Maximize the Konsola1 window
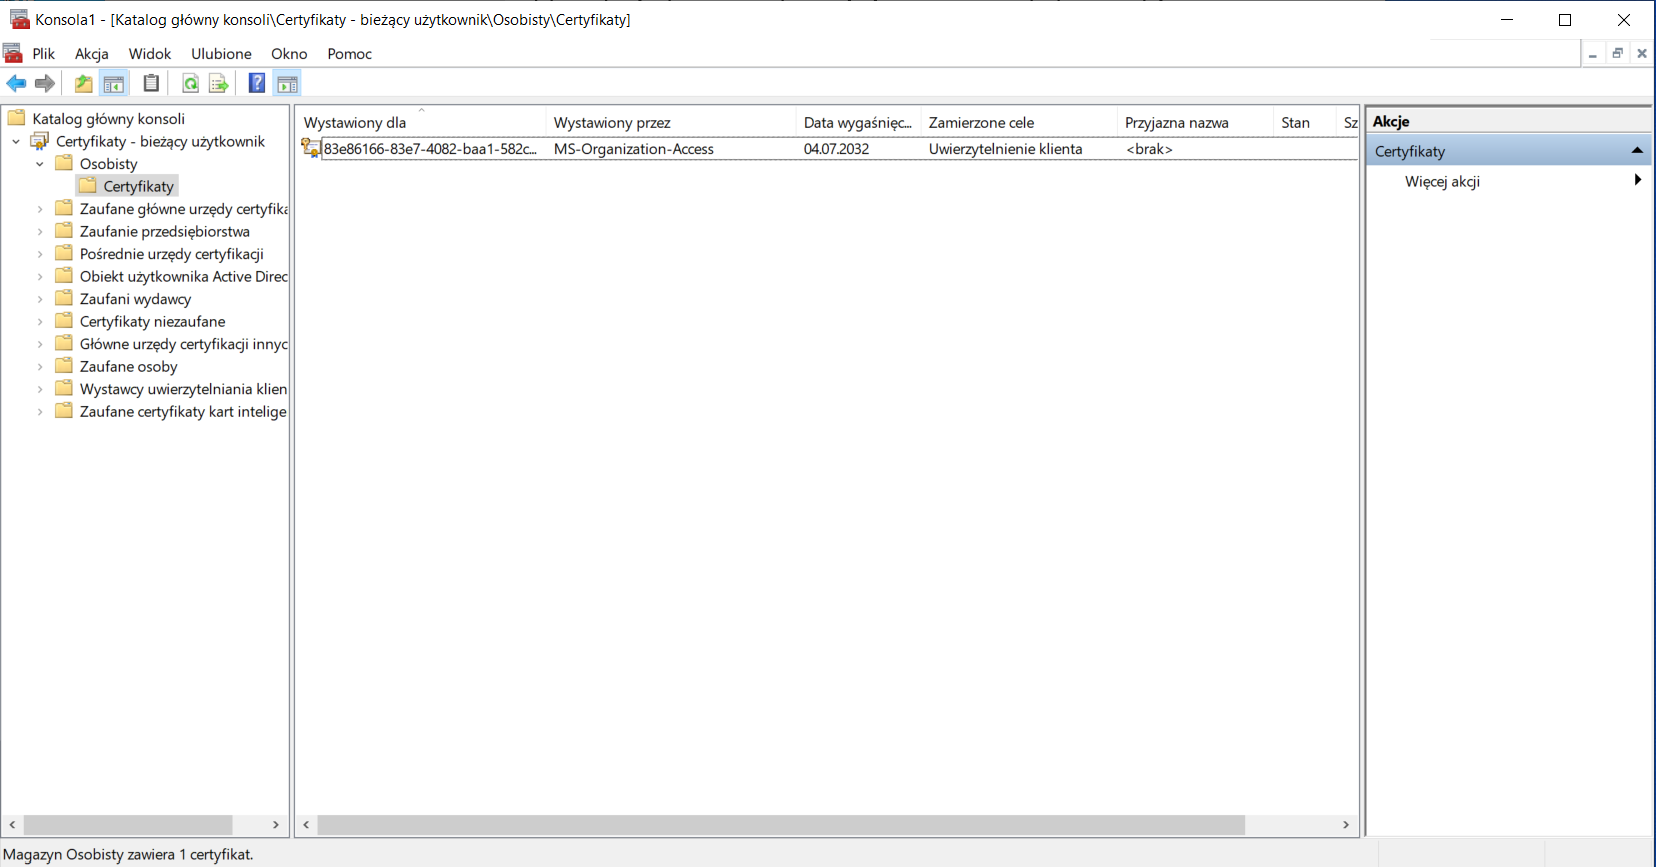The height and width of the screenshot is (867, 1656). (x=1565, y=20)
